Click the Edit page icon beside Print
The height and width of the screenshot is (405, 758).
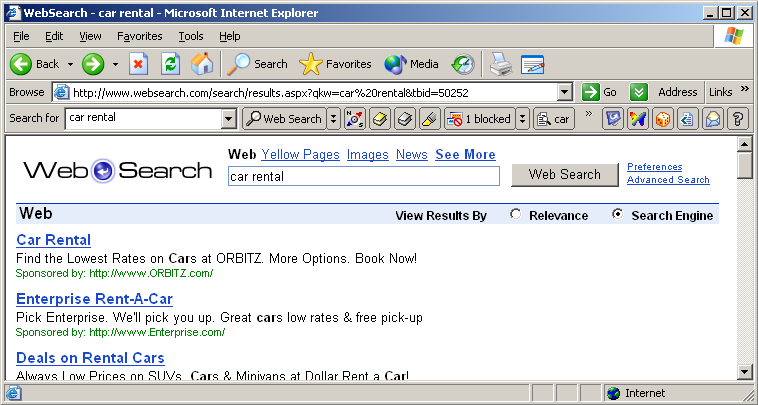pos(532,64)
